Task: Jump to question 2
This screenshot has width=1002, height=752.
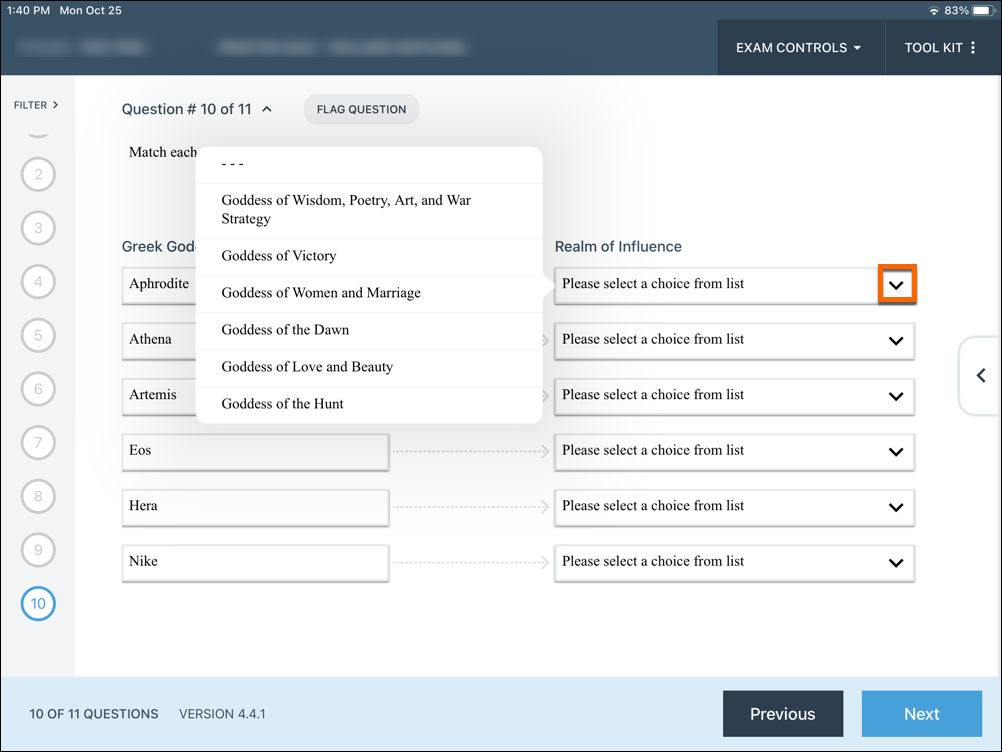Action: tap(38, 174)
